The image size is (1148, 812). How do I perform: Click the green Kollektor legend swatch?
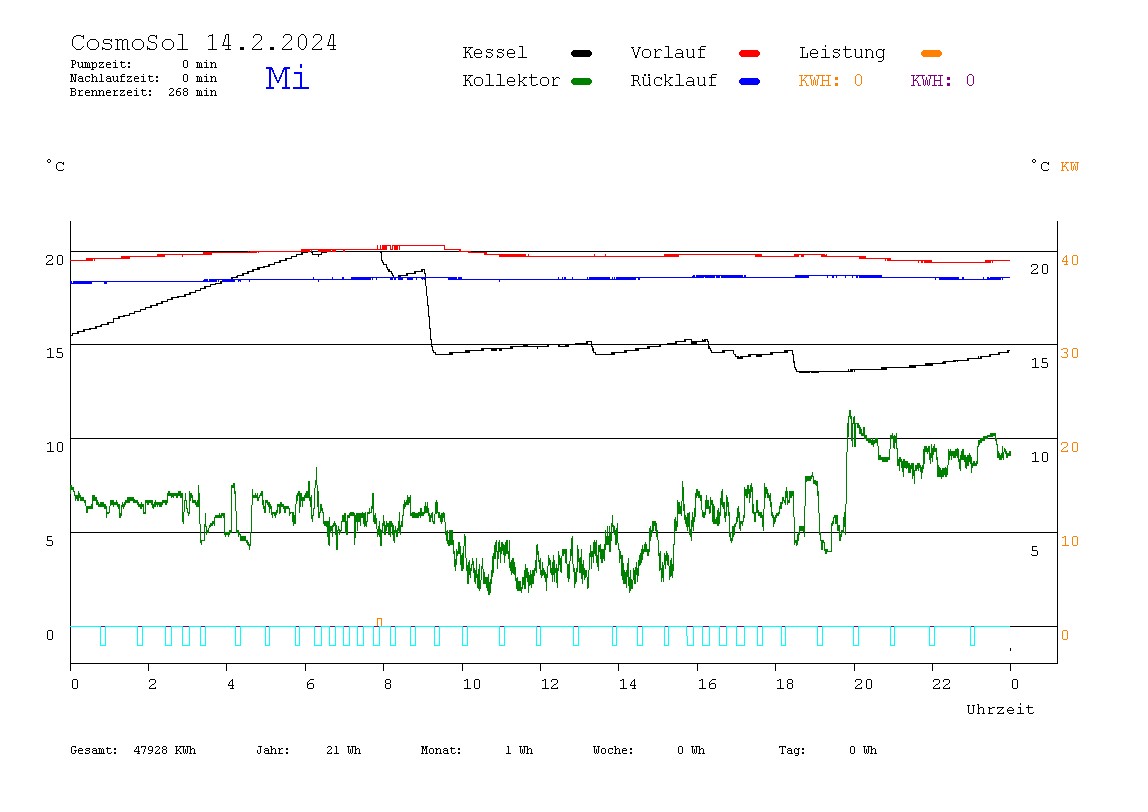(x=581, y=81)
